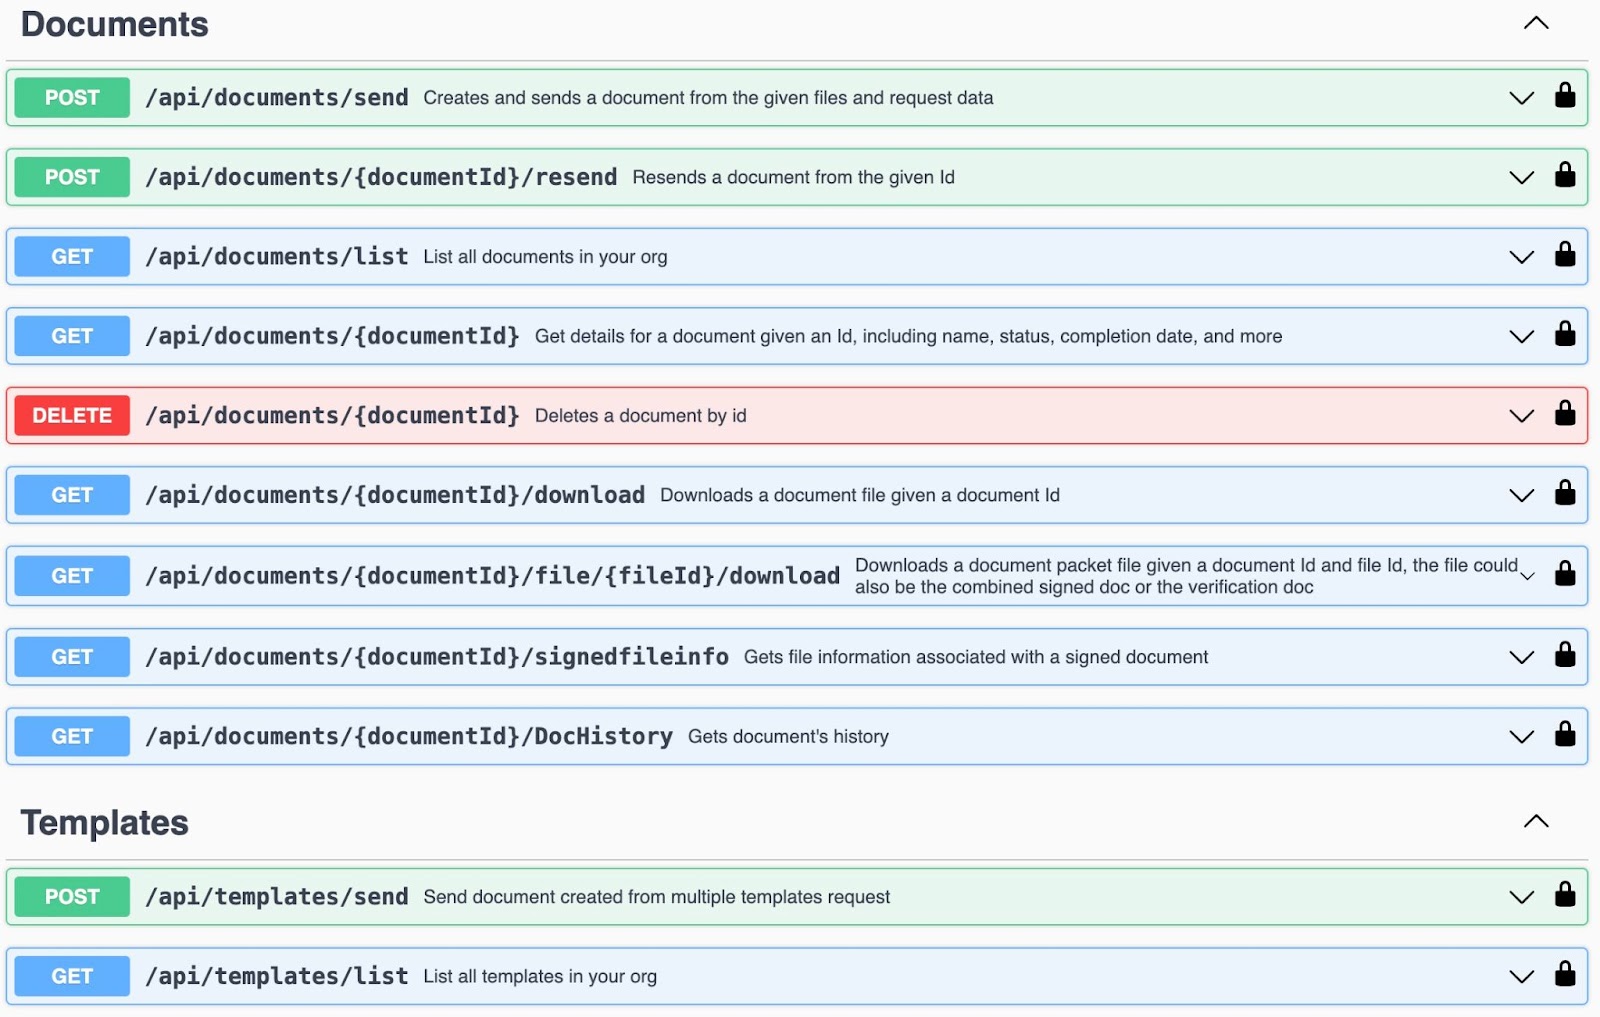The image size is (1600, 1017).
Task: Click the lock icon for /api/documents/list
Action: point(1564,255)
